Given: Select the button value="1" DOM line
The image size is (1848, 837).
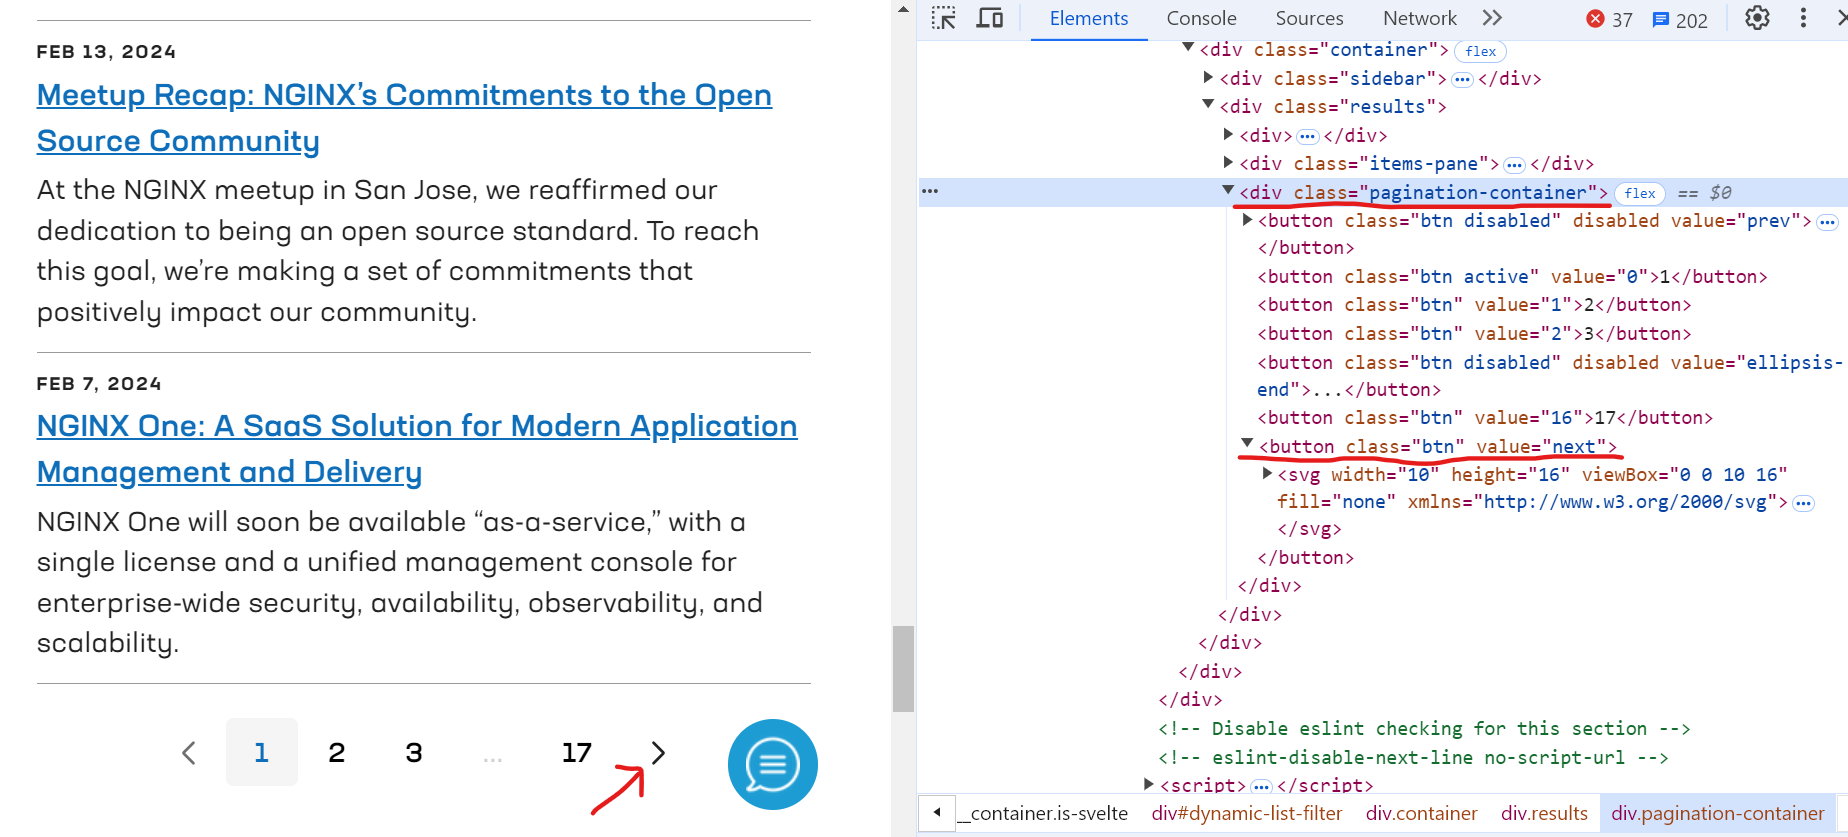Looking at the screenshot, I should [x=1474, y=305].
